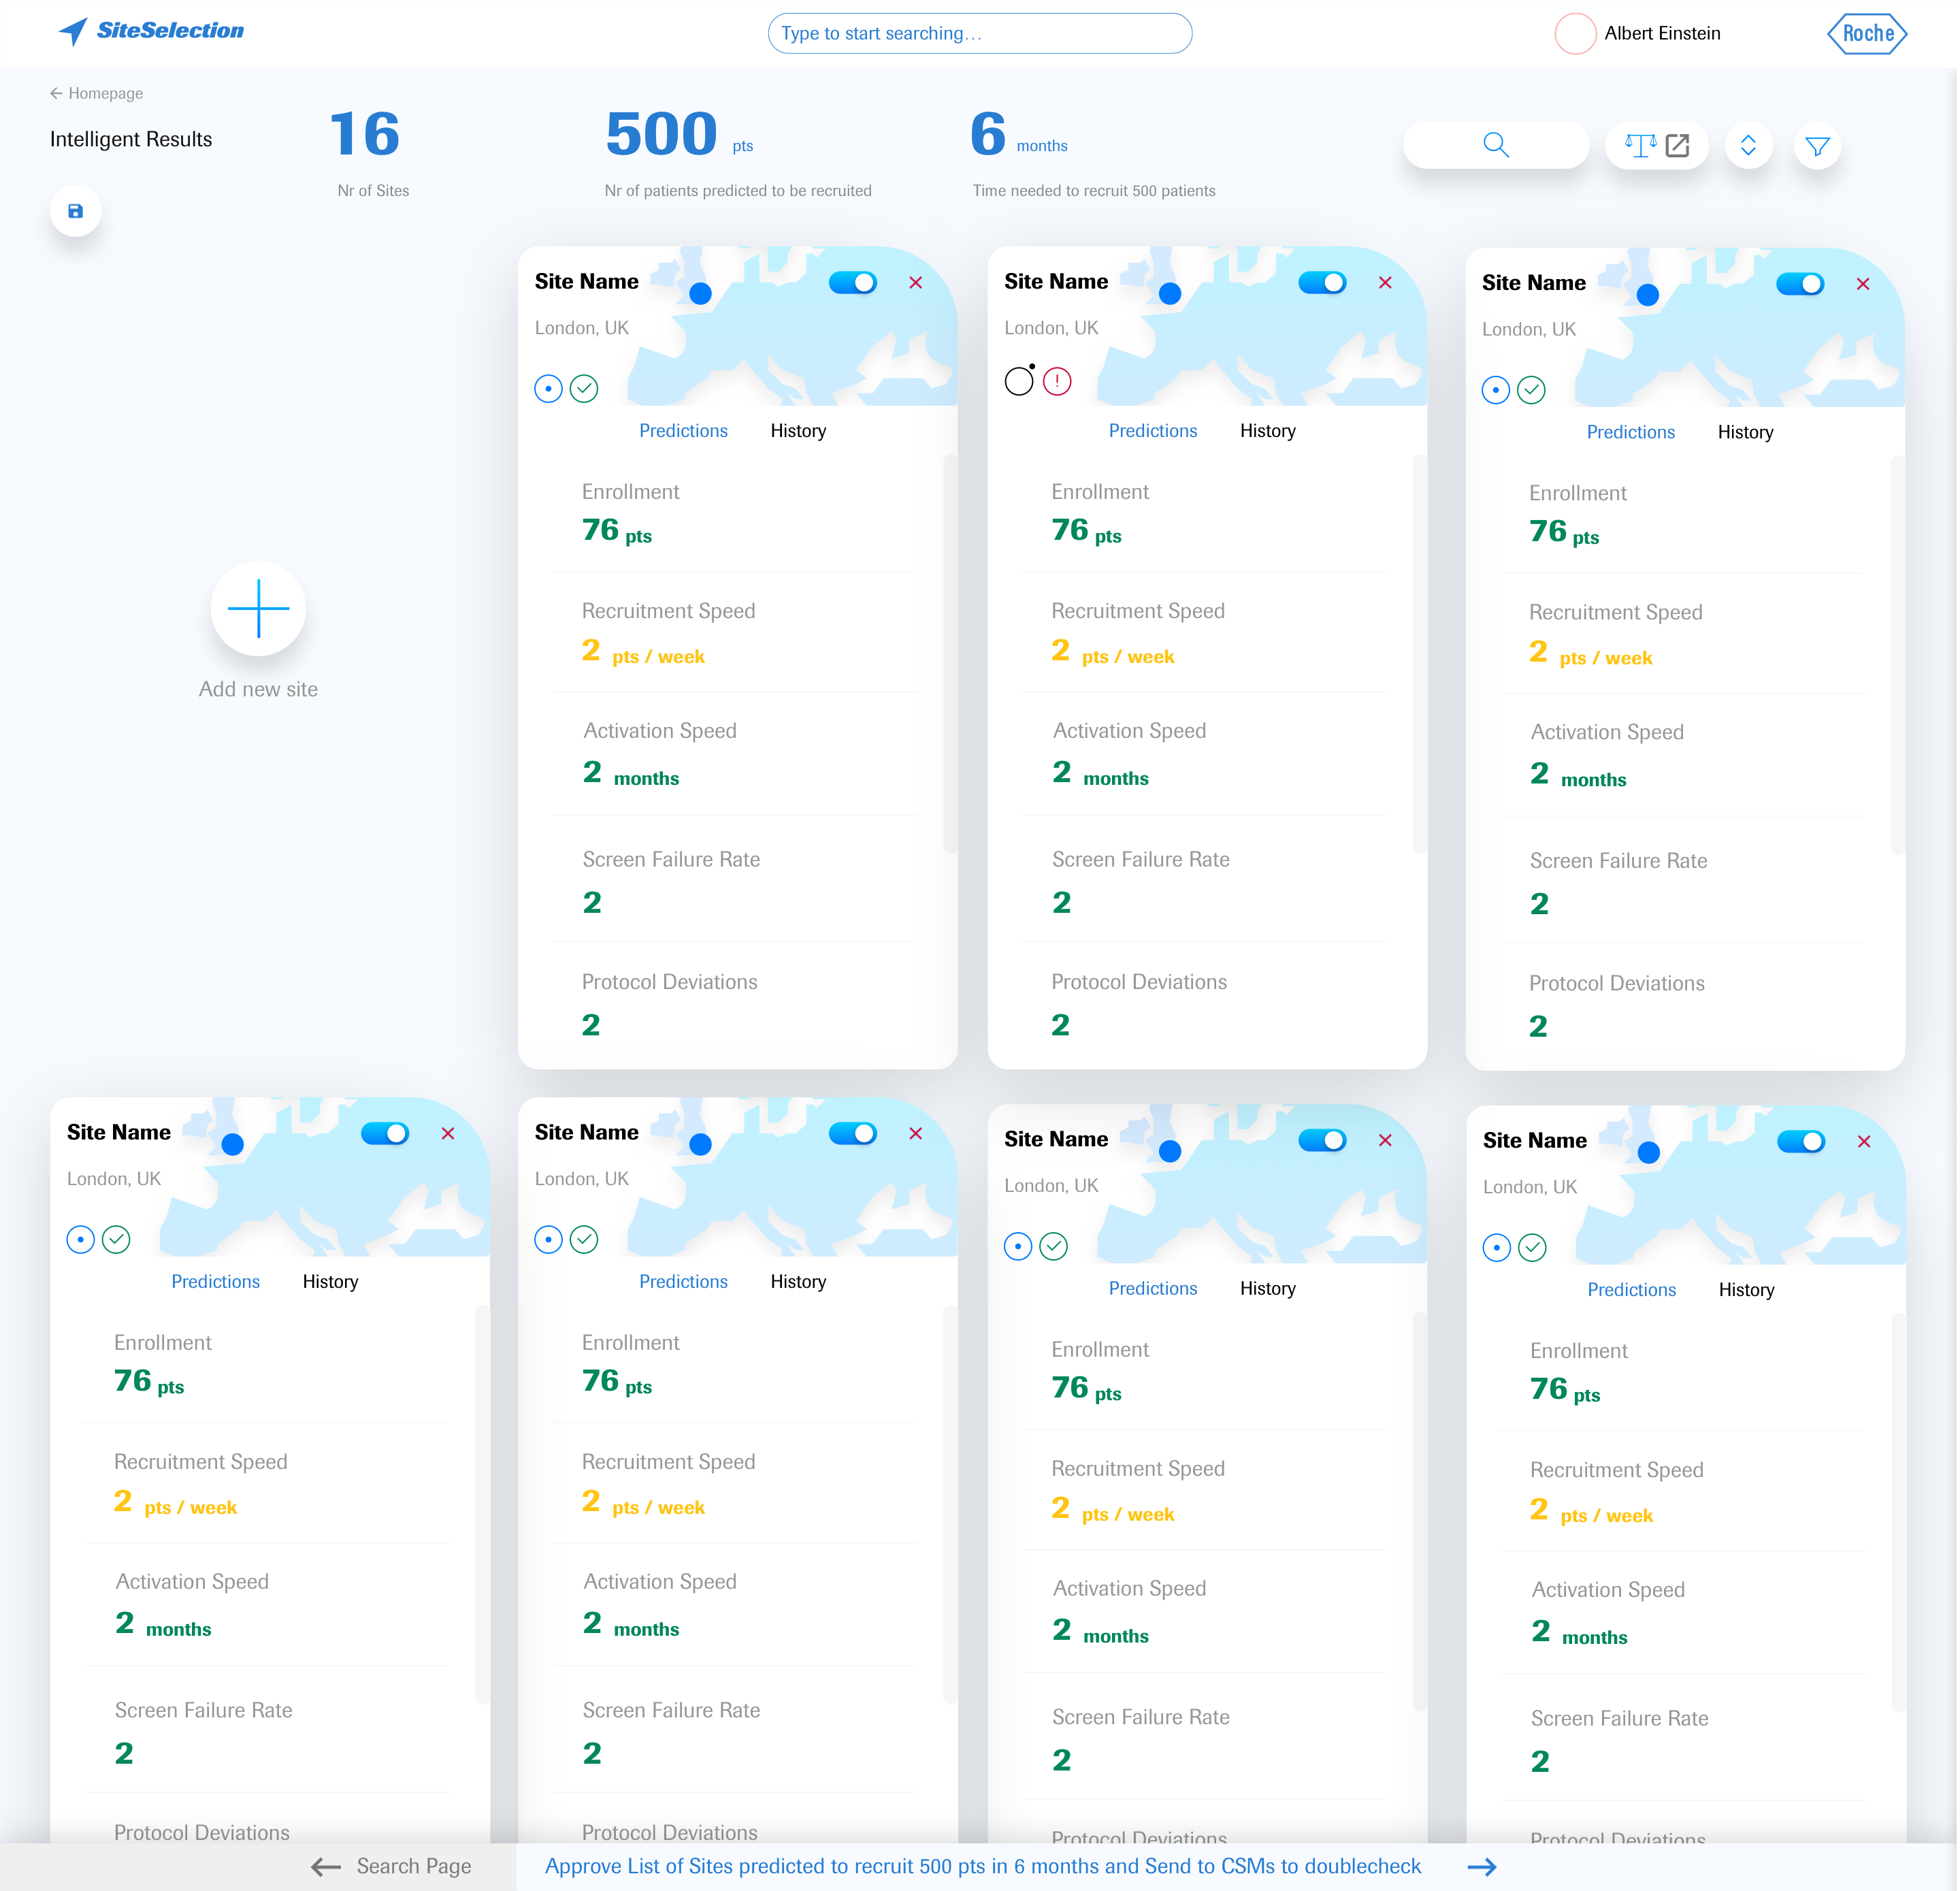Click the magnifier search pill near the filters
Viewport: 1960px width, 1891px height.
[x=1495, y=146]
